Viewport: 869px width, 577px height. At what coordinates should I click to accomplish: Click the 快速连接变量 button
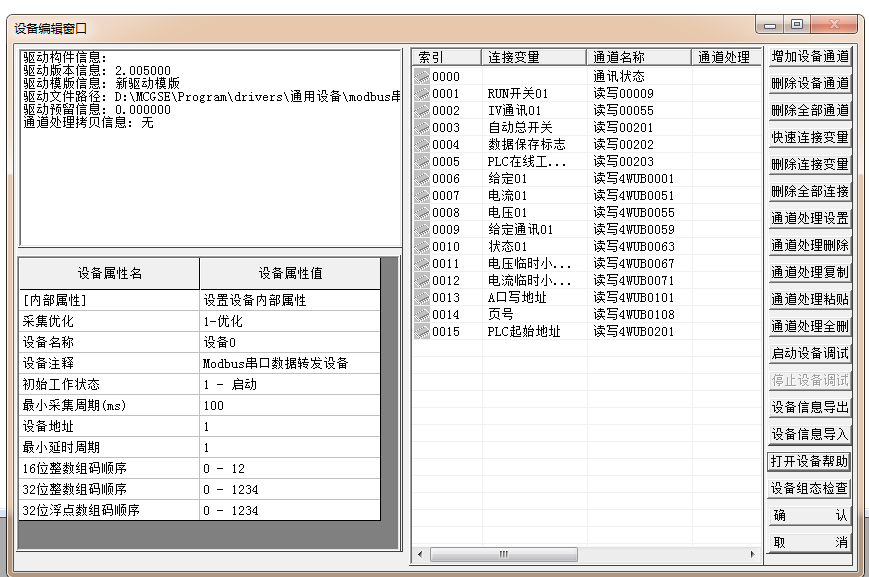[x=809, y=137]
